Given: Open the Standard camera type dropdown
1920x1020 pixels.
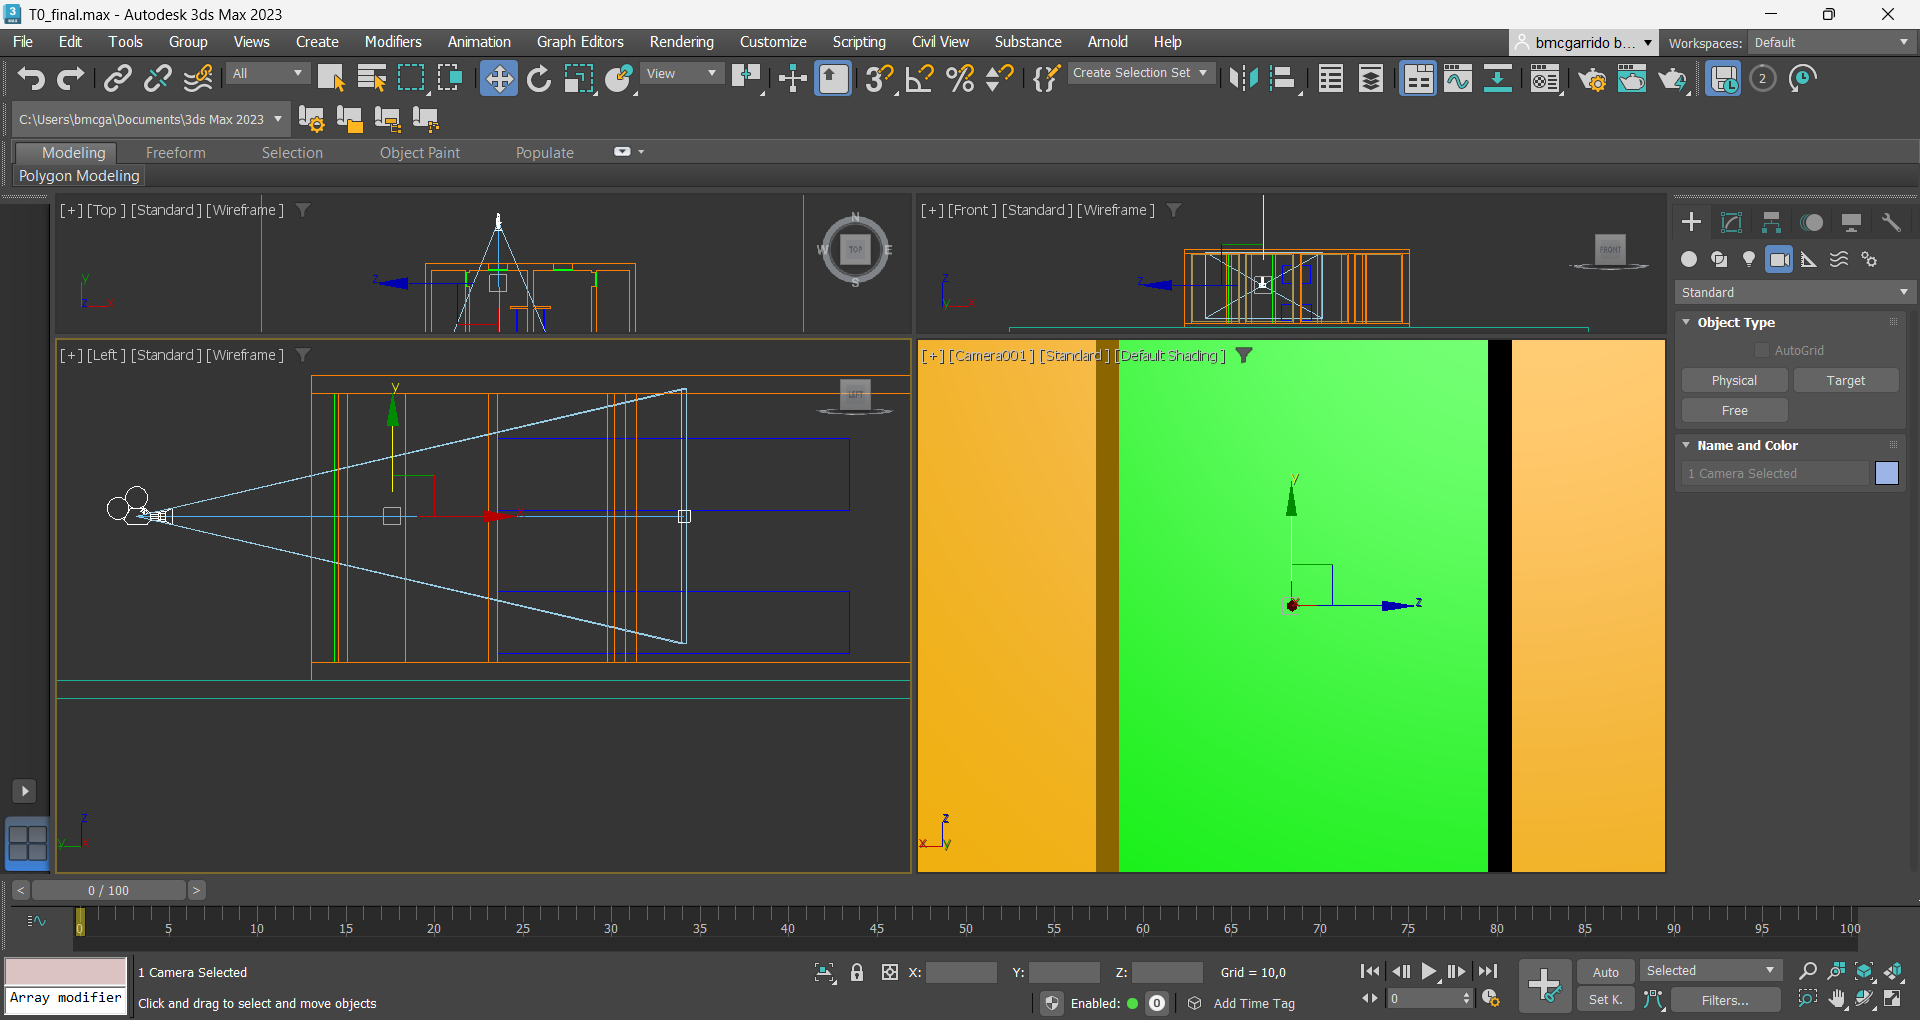Looking at the screenshot, I should coord(1794,292).
